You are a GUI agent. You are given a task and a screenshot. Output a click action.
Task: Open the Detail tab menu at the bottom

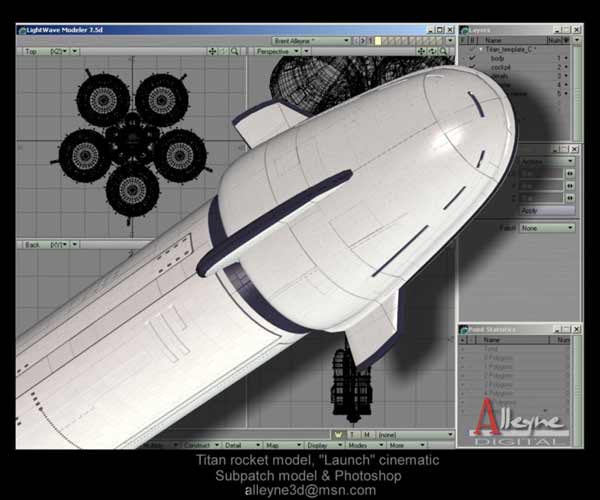(243, 445)
